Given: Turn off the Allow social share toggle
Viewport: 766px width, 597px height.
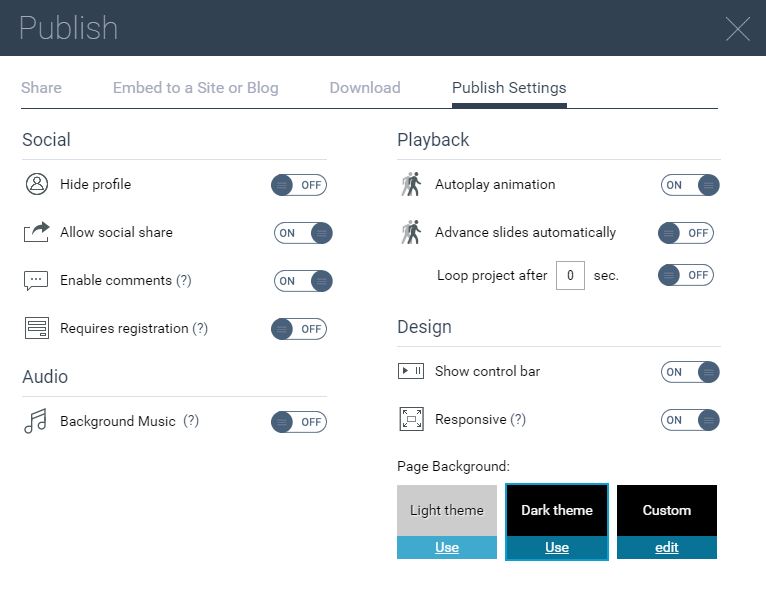Looking at the screenshot, I should pos(303,233).
